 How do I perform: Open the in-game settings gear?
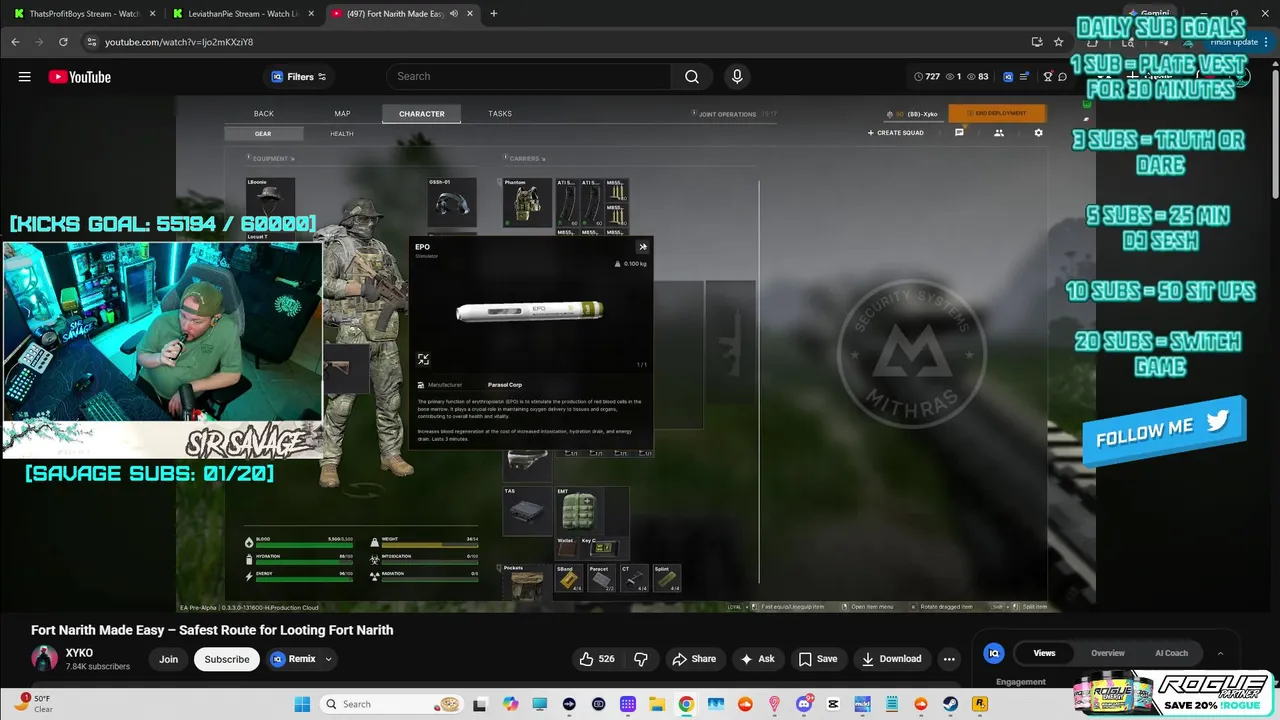[x=1038, y=133]
